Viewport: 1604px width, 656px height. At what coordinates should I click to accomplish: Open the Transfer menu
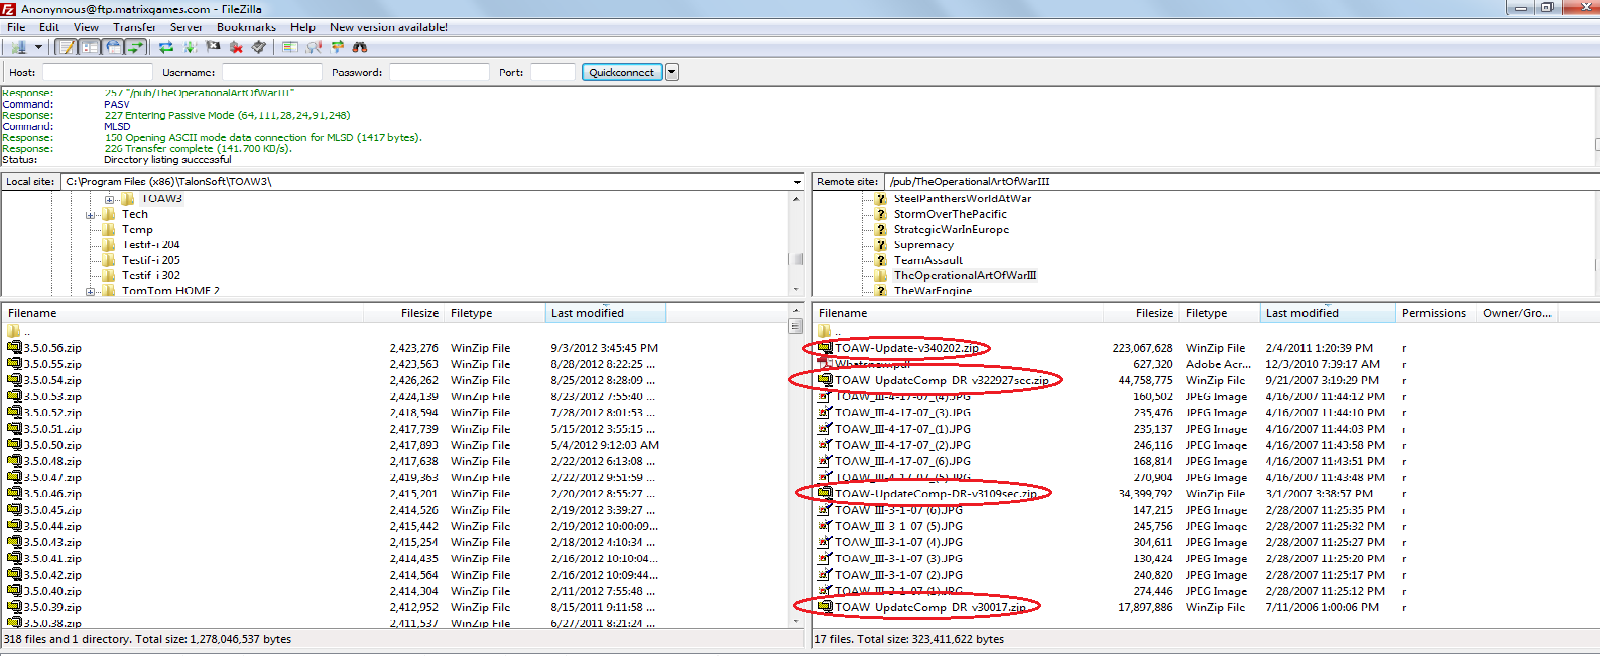click(134, 27)
